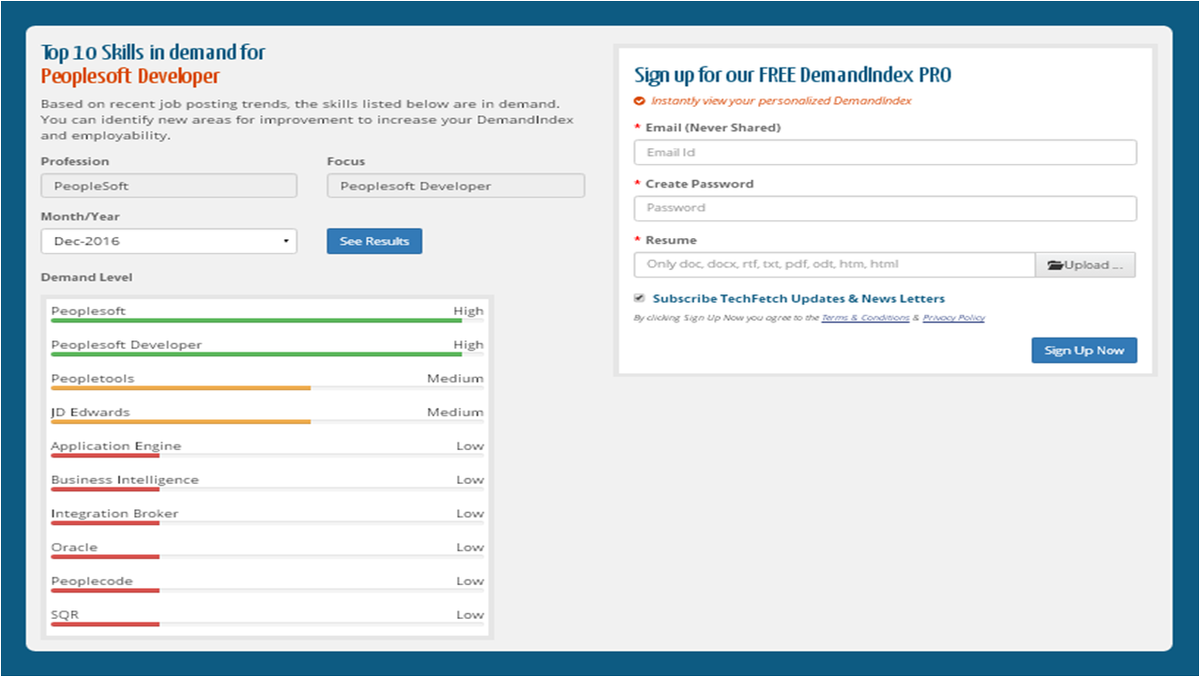The height and width of the screenshot is (677, 1200).
Task: Toggle Subscribe TechFetch Updates checkbox
Action: pos(640,298)
